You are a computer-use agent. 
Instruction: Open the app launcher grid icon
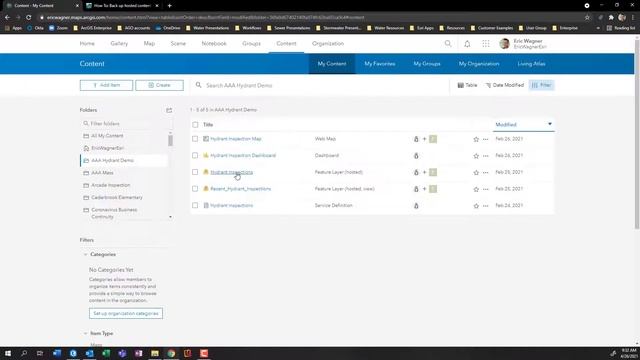(x=485, y=44)
